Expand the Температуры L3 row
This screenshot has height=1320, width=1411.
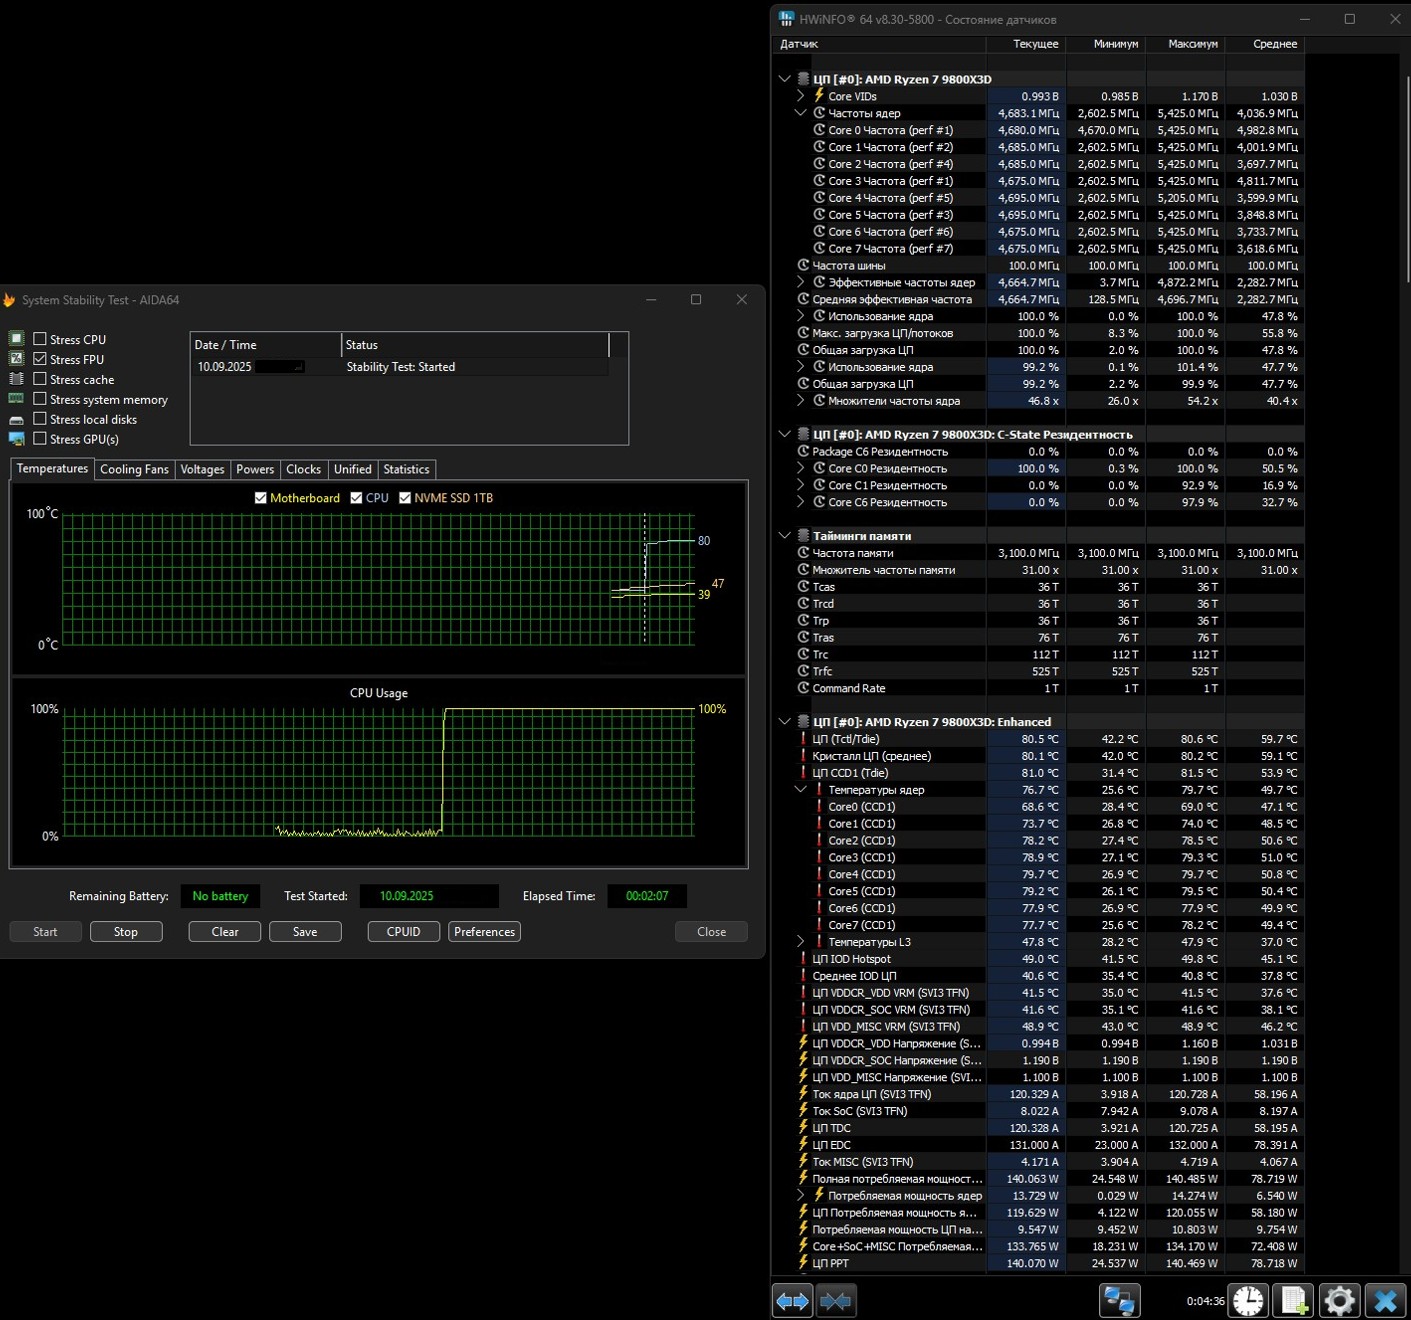[x=801, y=942]
